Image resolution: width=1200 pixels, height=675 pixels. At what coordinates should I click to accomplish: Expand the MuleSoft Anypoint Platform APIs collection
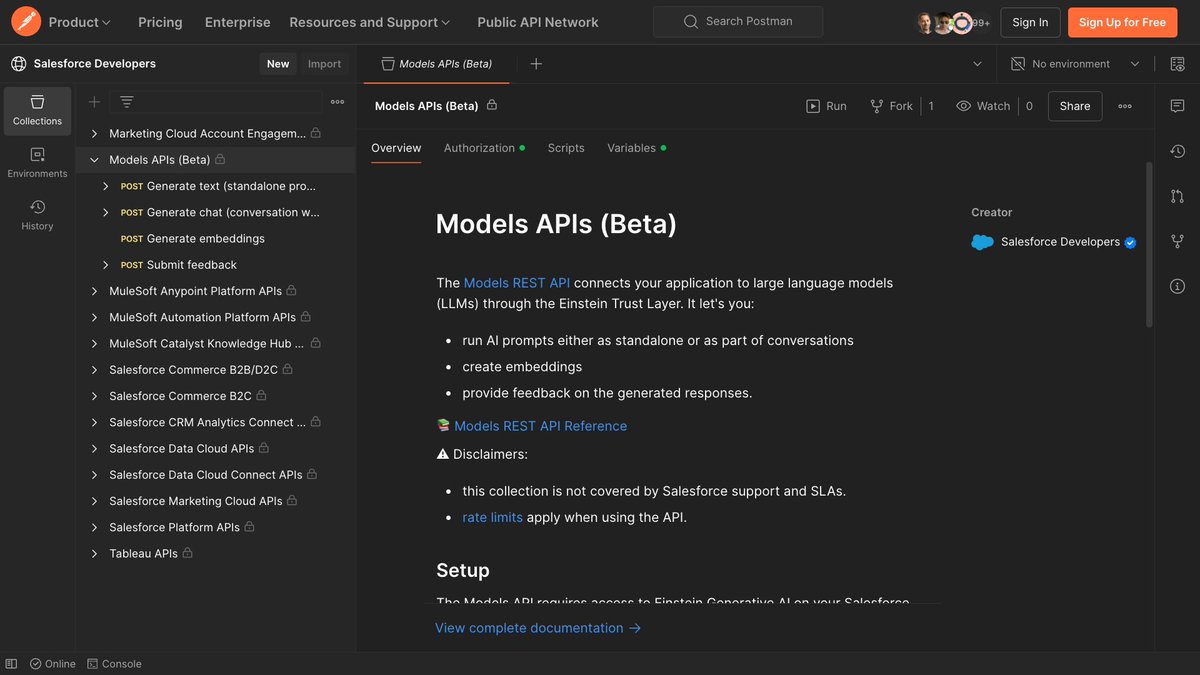coord(94,291)
